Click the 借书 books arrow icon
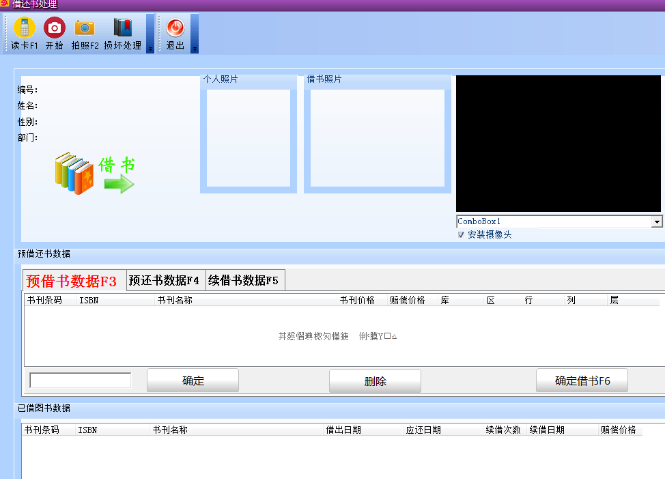This screenshot has height=479, width=665. point(94,173)
